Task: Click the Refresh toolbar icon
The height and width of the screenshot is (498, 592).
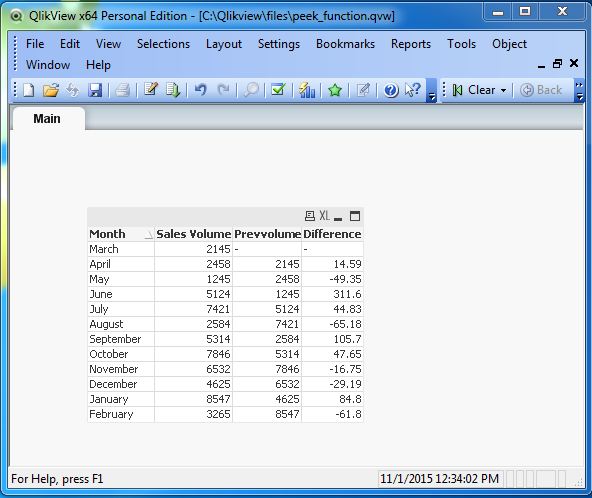Action: tap(72, 90)
